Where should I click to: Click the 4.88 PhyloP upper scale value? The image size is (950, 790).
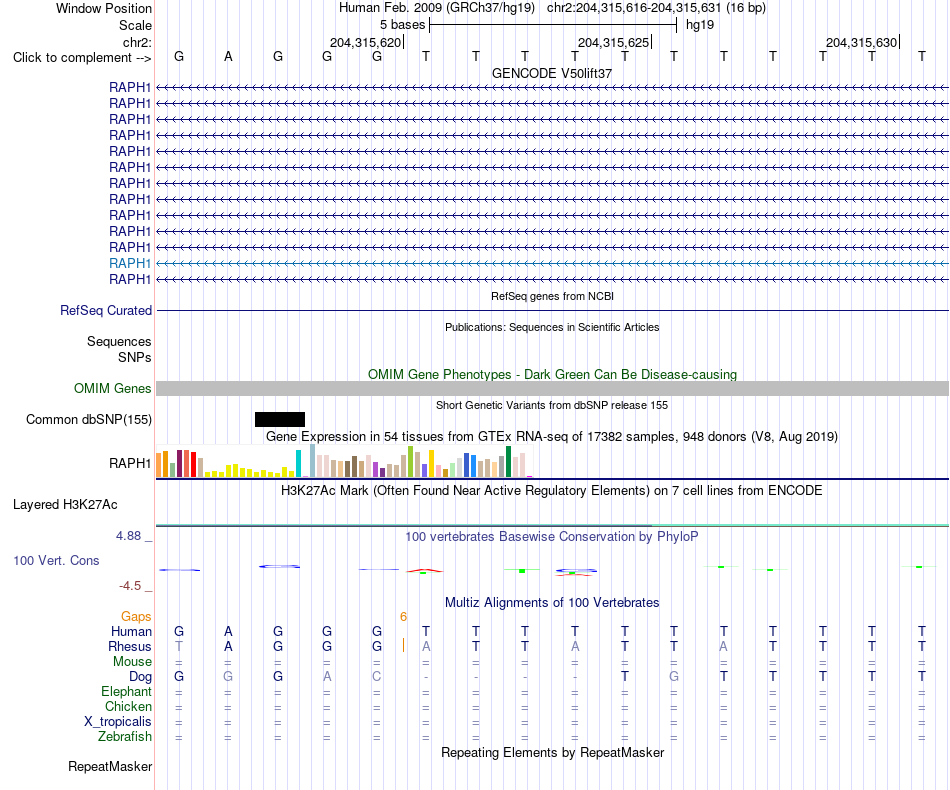point(128,536)
